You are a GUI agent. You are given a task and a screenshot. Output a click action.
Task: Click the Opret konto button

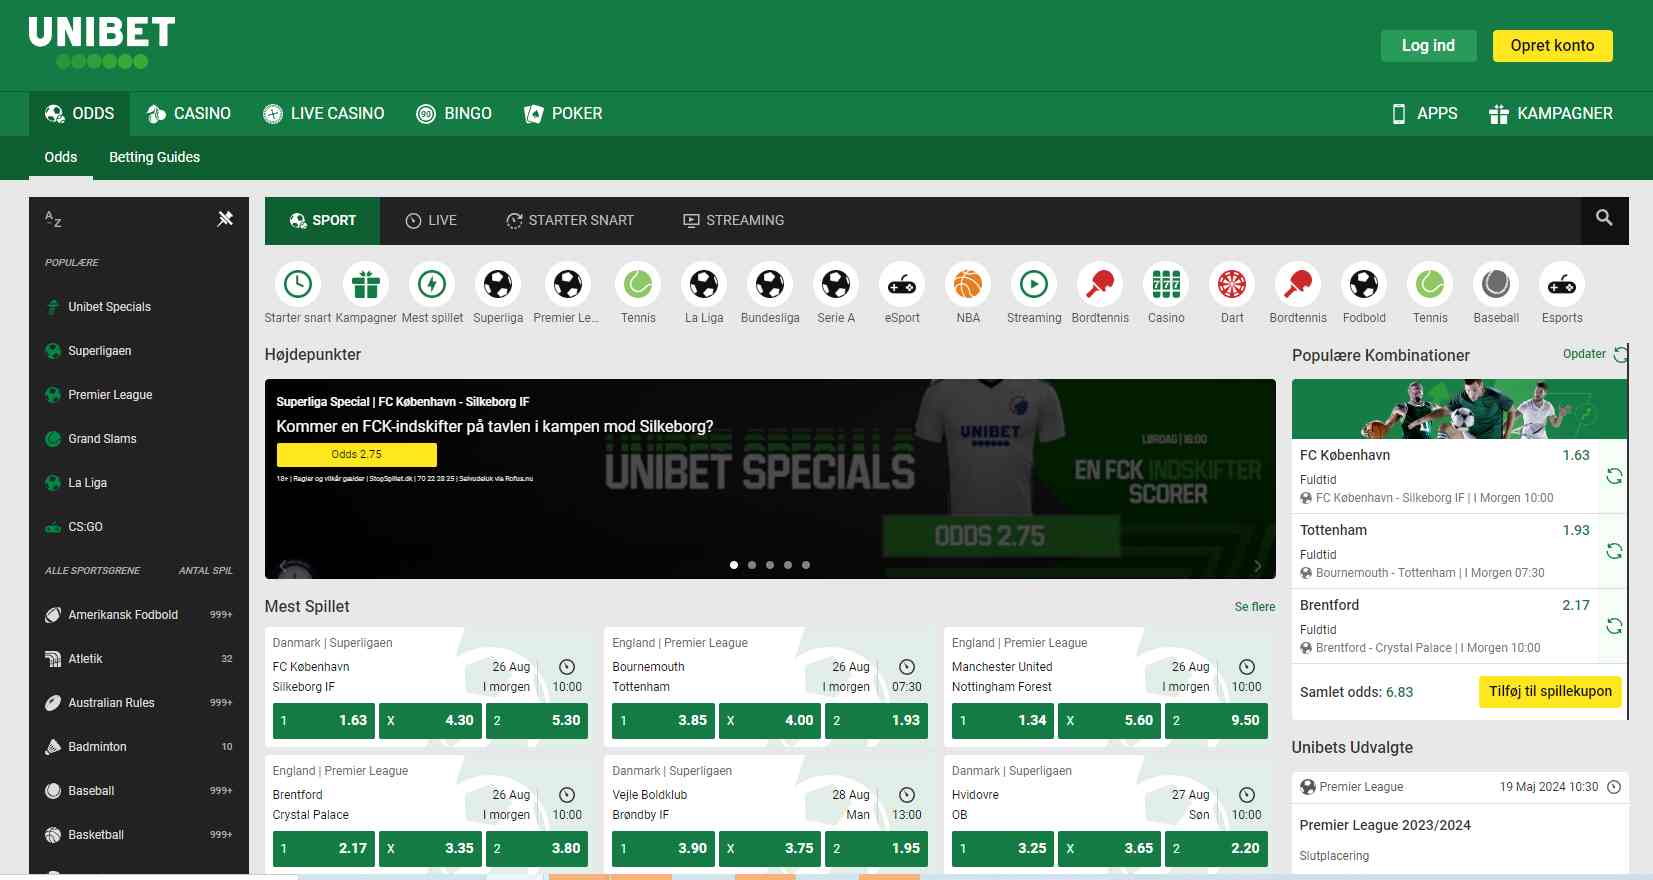(1552, 45)
